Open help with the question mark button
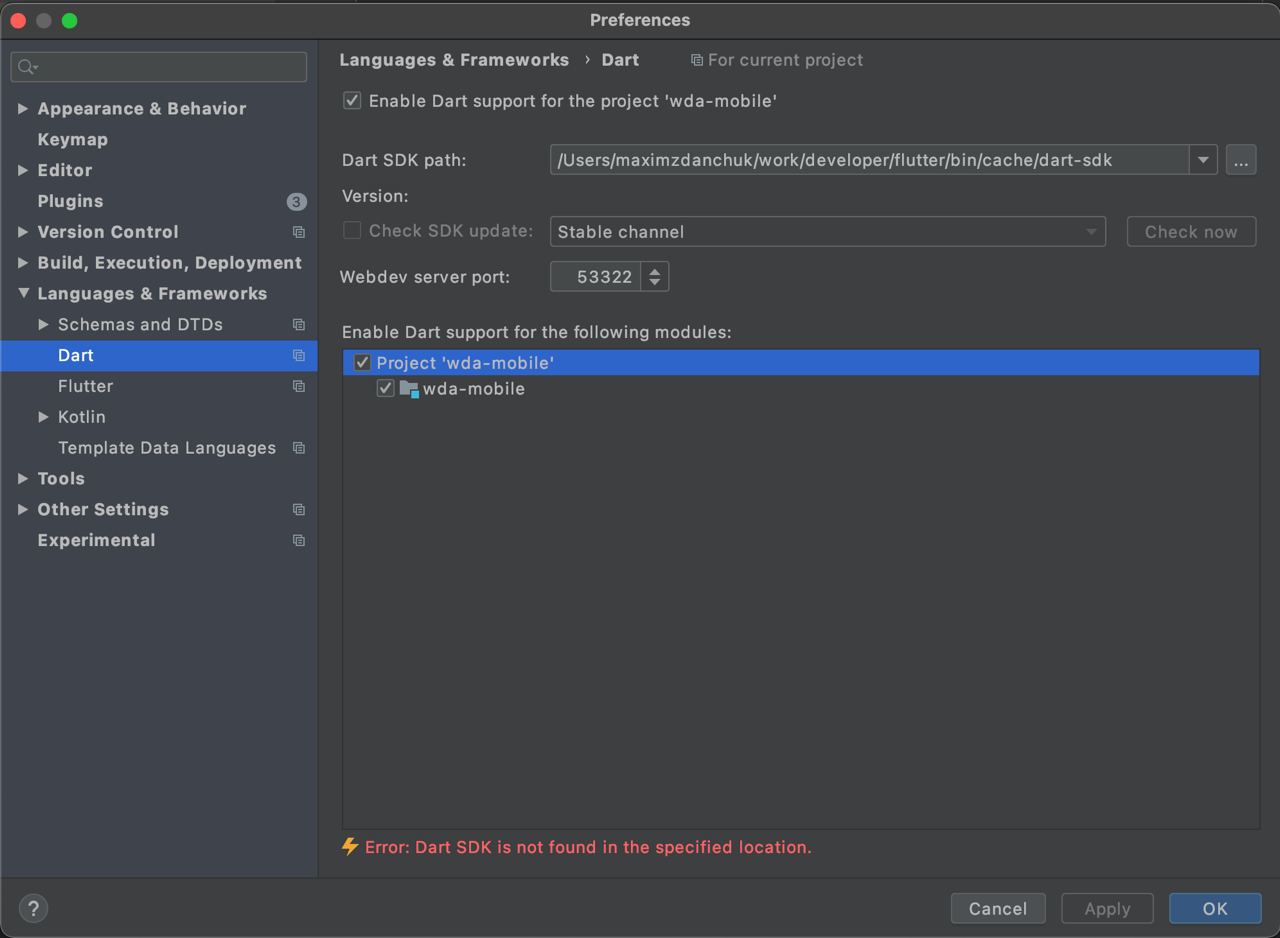 (x=34, y=908)
